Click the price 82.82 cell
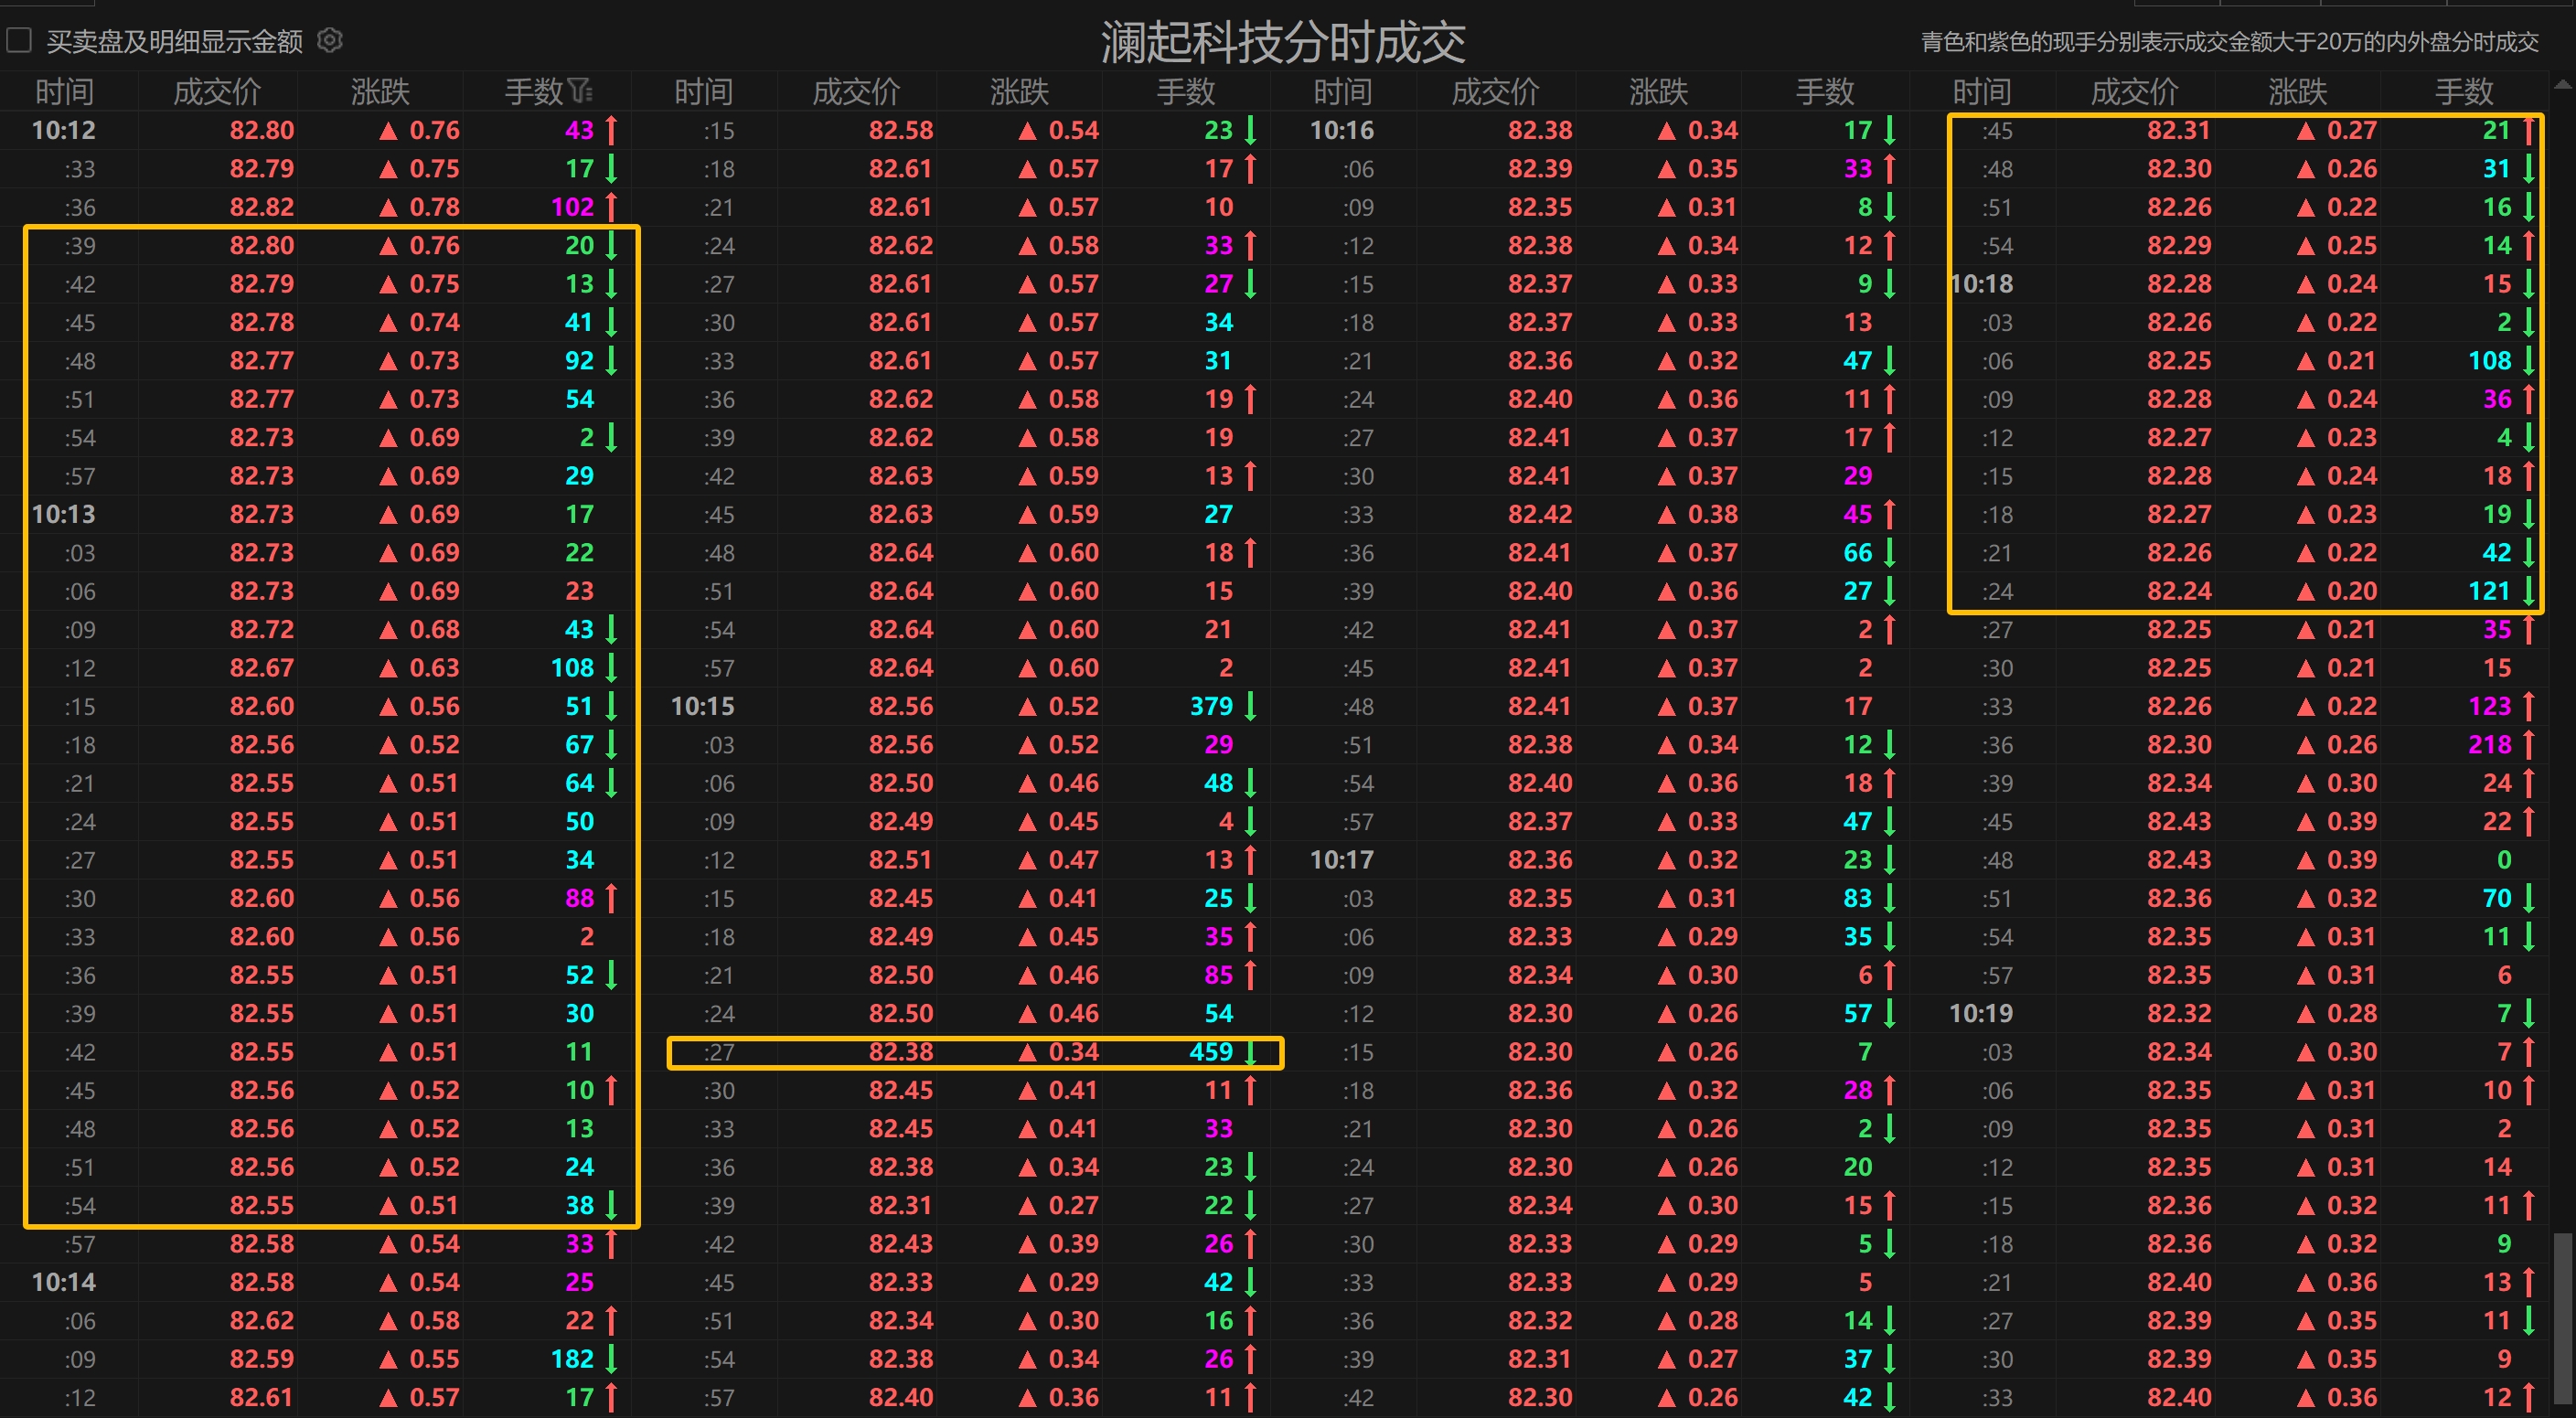Screen dimensions: 2576x1418 click(262, 207)
